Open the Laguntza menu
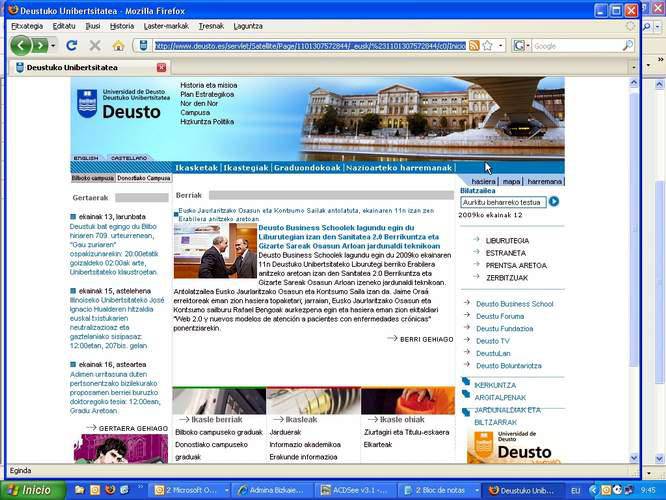Image resolution: width=666 pixels, height=500 pixels. pyautogui.click(x=248, y=26)
